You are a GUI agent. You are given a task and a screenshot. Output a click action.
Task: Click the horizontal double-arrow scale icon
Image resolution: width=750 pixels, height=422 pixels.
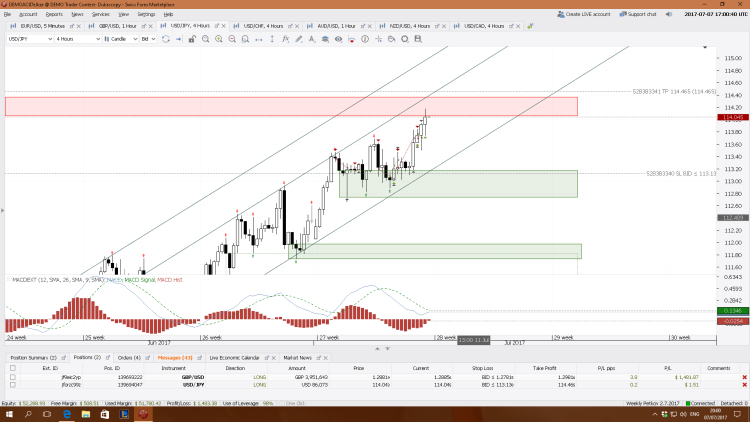click(259, 39)
